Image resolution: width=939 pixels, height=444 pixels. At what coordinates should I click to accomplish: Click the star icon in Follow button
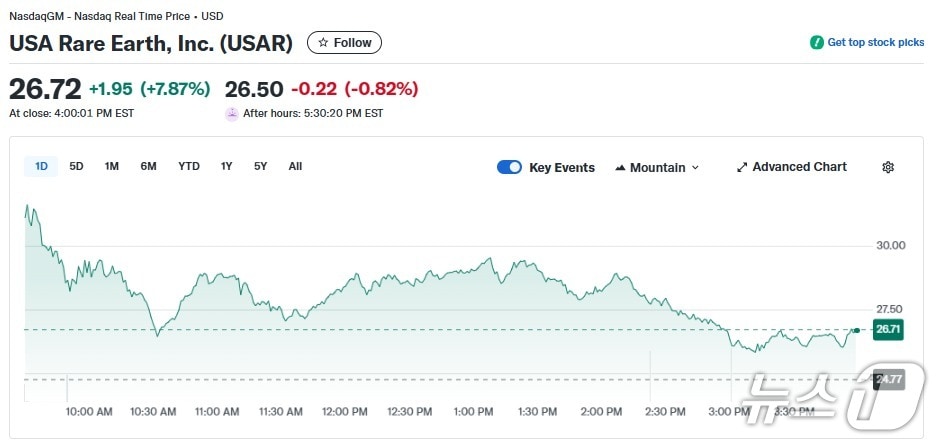323,43
